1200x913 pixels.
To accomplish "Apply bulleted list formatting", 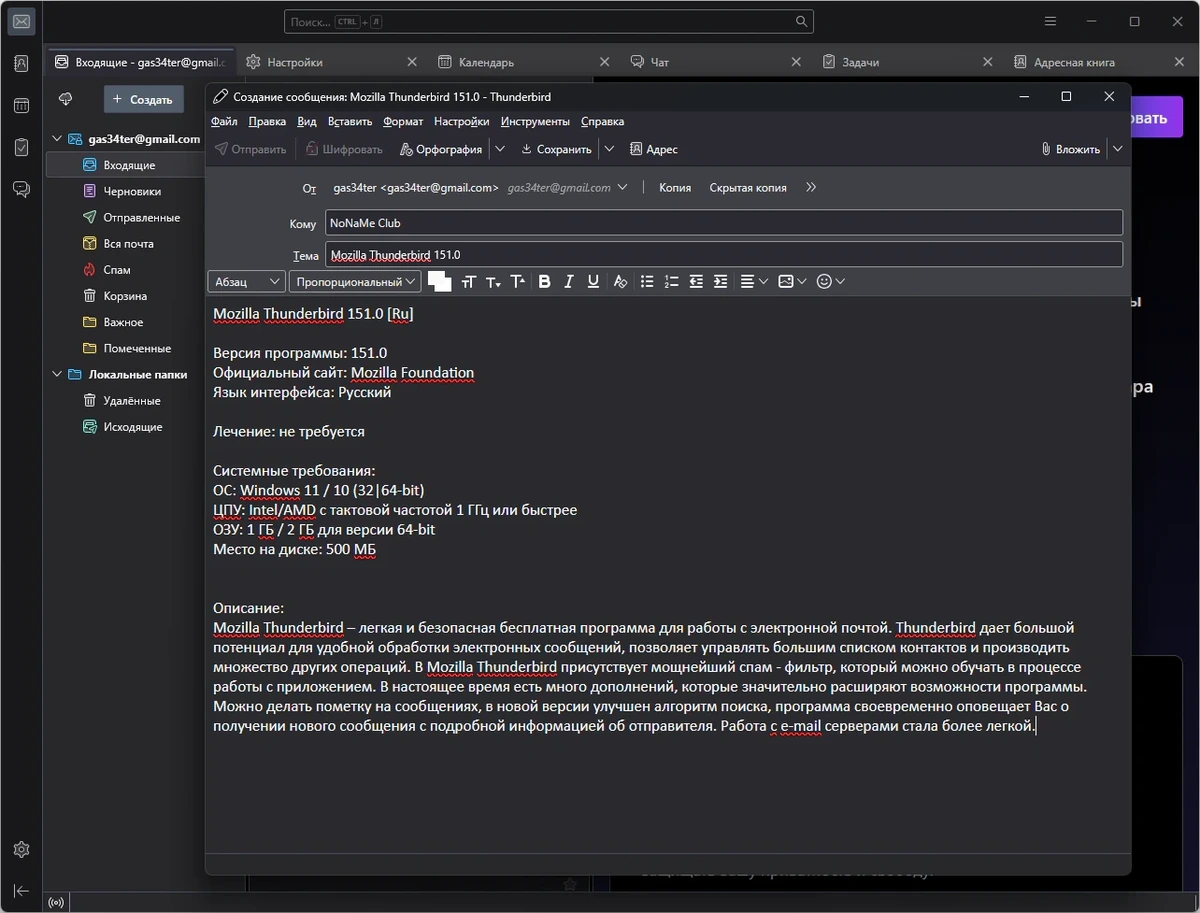I will (x=647, y=282).
